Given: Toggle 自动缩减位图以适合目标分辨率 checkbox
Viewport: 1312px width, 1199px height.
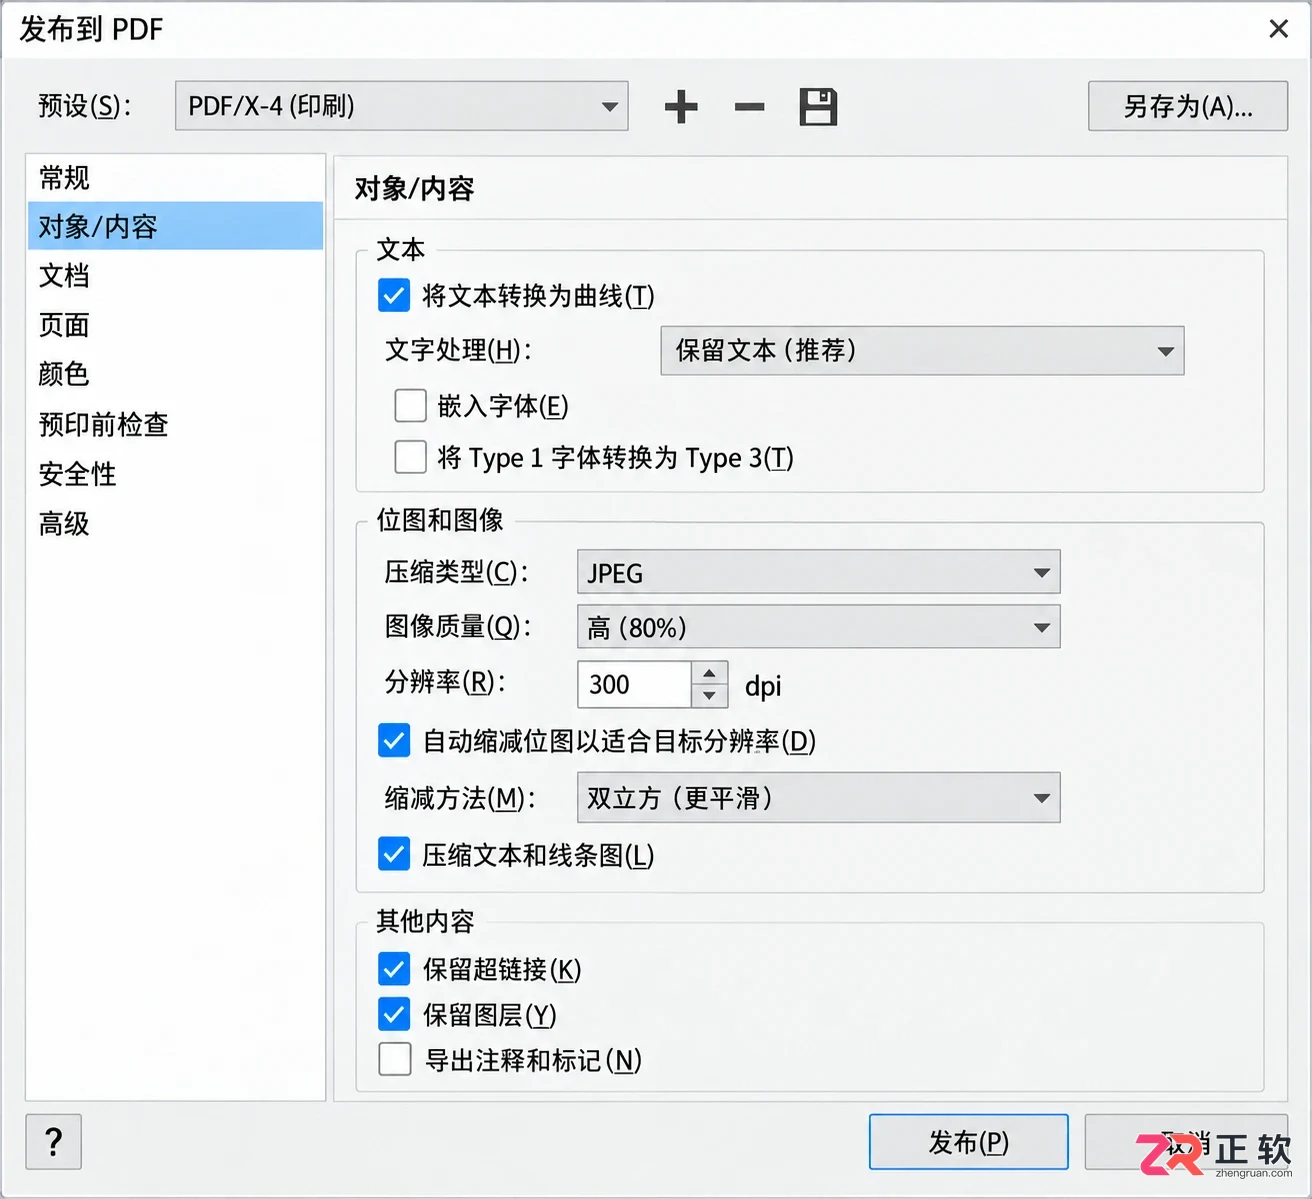Looking at the screenshot, I should pos(394,741).
